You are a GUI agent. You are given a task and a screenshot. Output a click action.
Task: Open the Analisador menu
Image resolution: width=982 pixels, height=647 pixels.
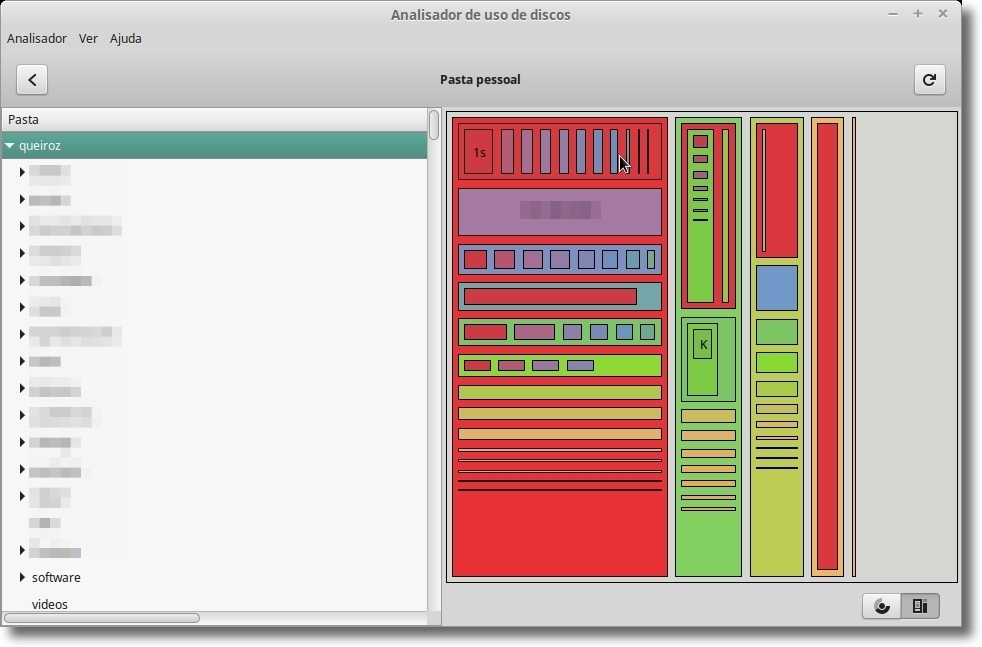coord(37,39)
